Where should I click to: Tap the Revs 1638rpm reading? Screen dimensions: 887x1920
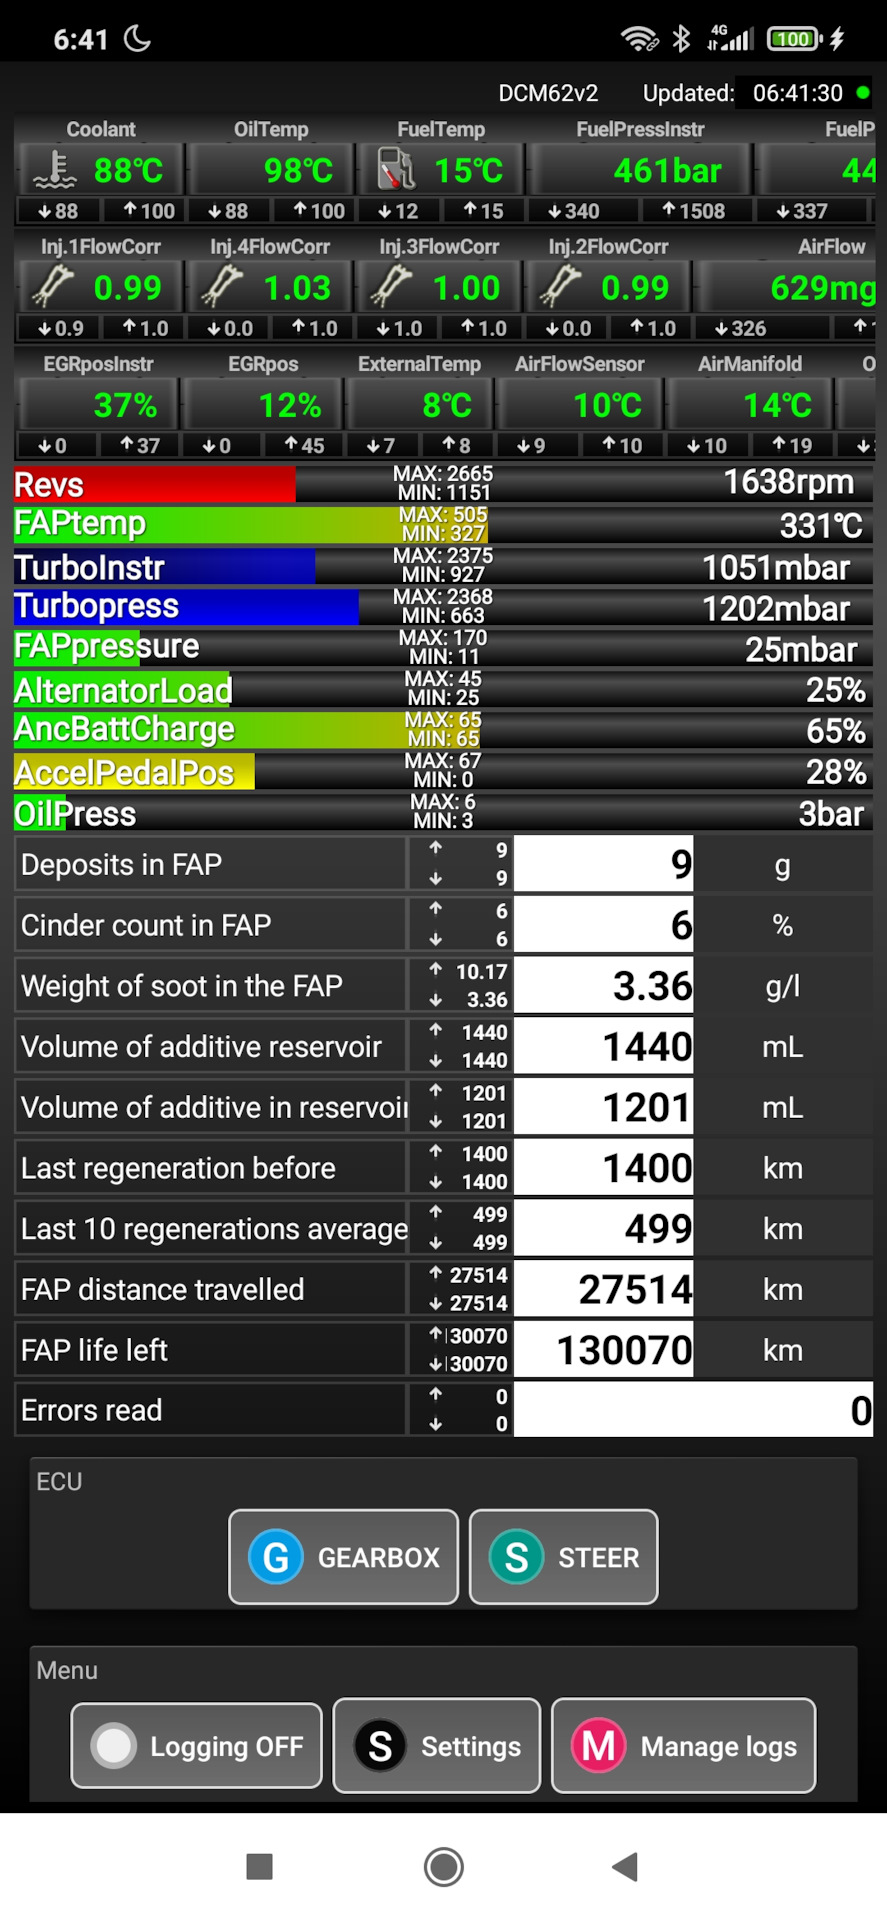pos(789,482)
